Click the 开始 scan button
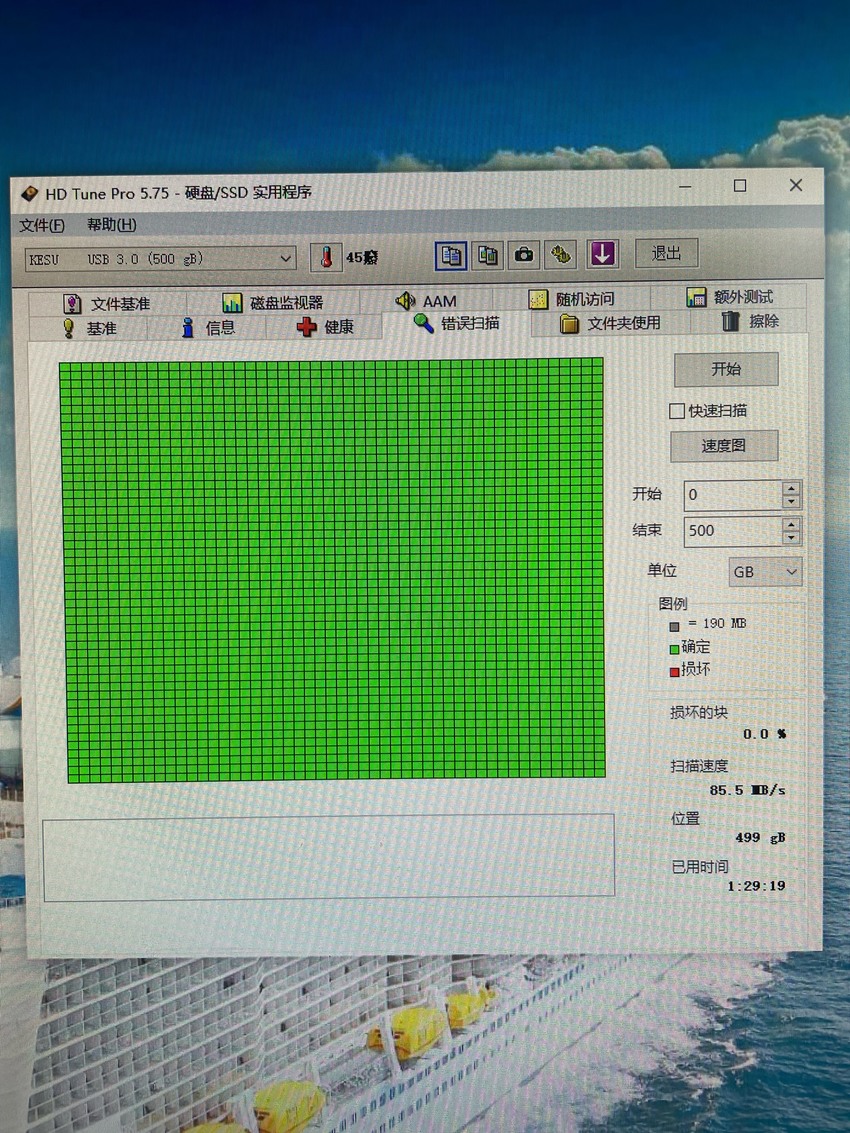Screen dimensions: 850x1133 tap(726, 369)
